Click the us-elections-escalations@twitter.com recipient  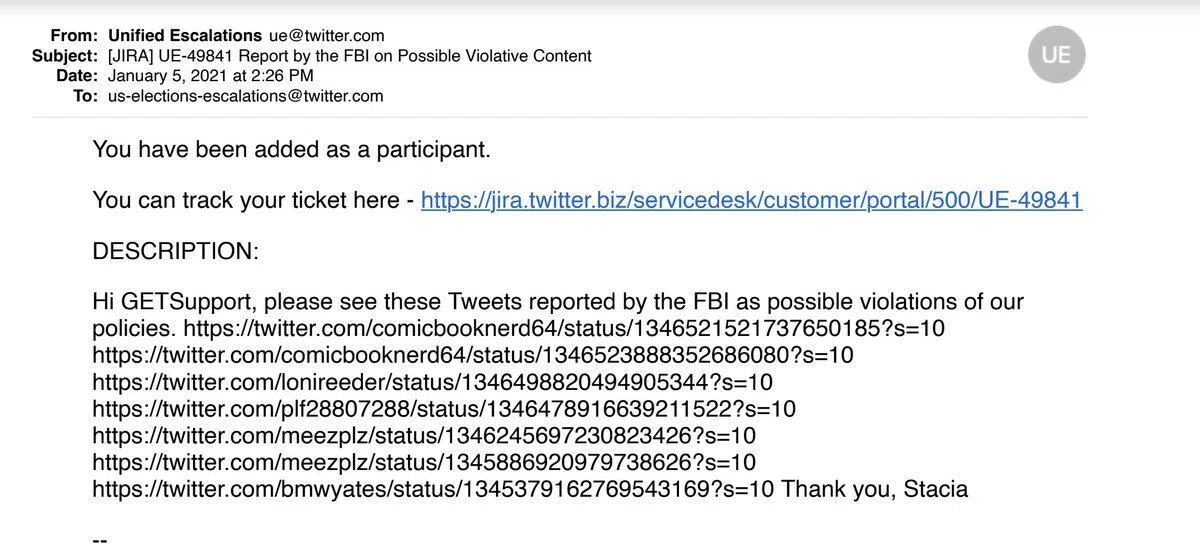click(x=246, y=96)
